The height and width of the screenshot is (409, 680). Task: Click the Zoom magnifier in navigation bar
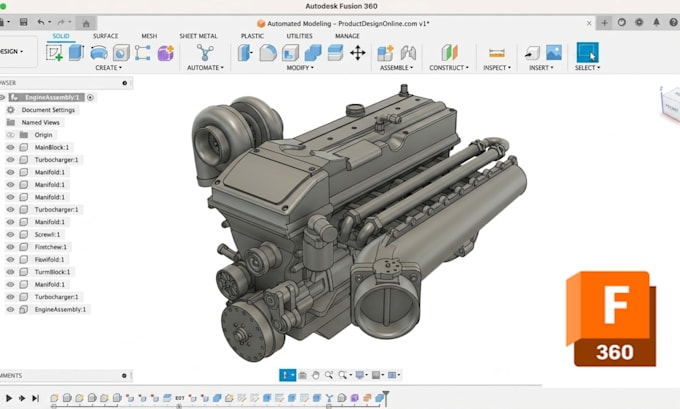coord(329,375)
